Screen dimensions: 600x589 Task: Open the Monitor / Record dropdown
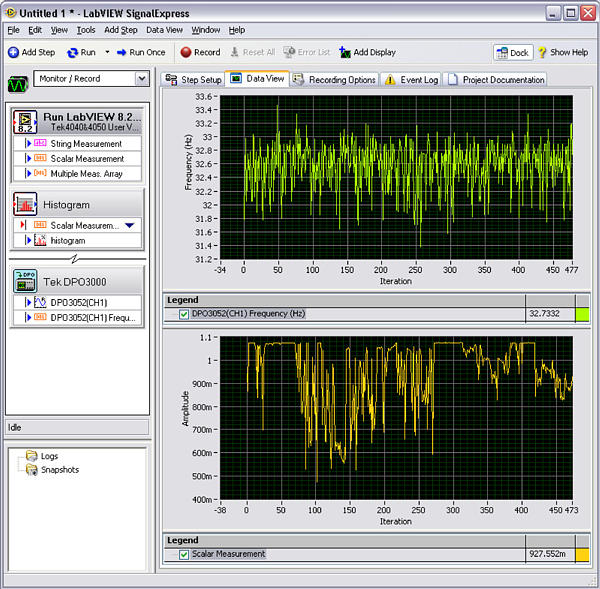141,78
